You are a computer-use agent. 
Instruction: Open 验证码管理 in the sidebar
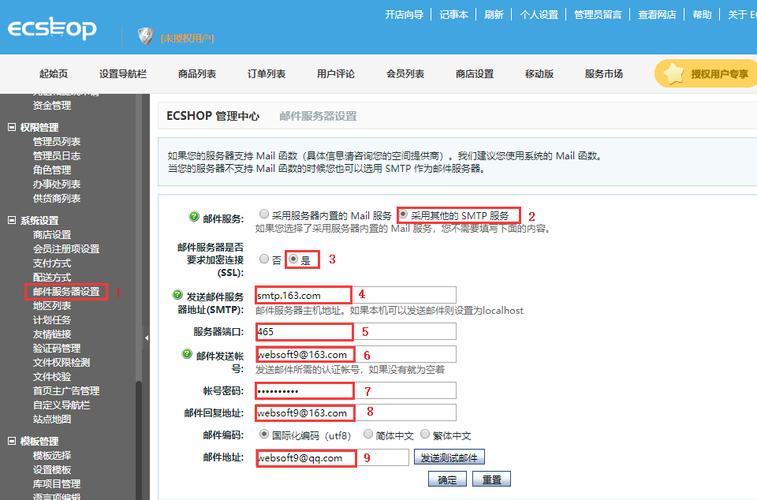[x=56, y=348]
